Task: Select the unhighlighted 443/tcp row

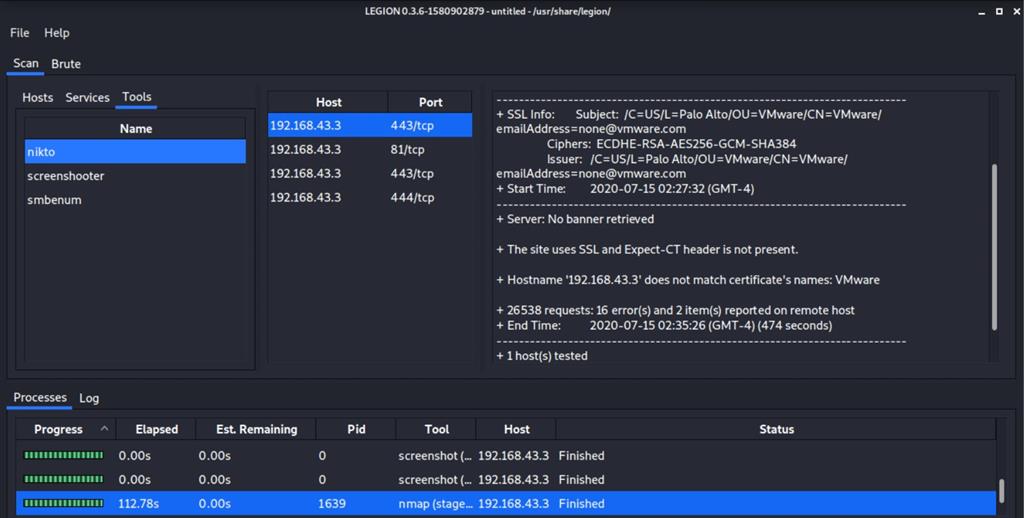Action: pos(370,173)
